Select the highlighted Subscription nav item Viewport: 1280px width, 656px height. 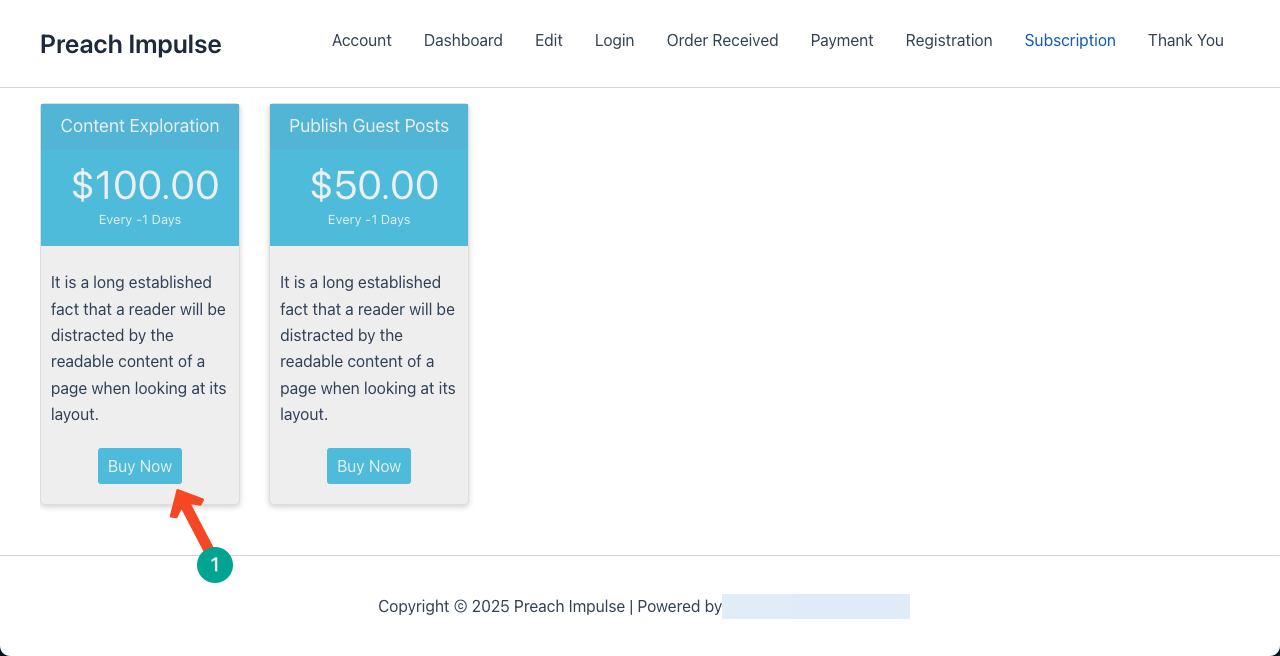(1070, 40)
